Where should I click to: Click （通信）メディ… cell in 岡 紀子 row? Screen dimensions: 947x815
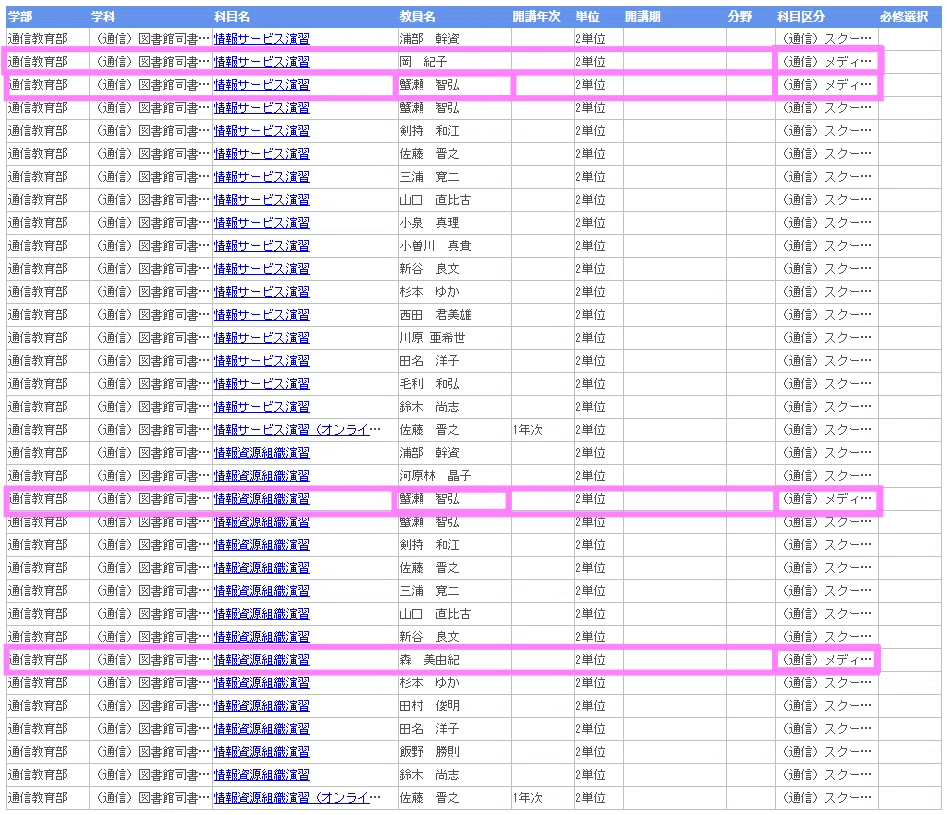point(827,62)
